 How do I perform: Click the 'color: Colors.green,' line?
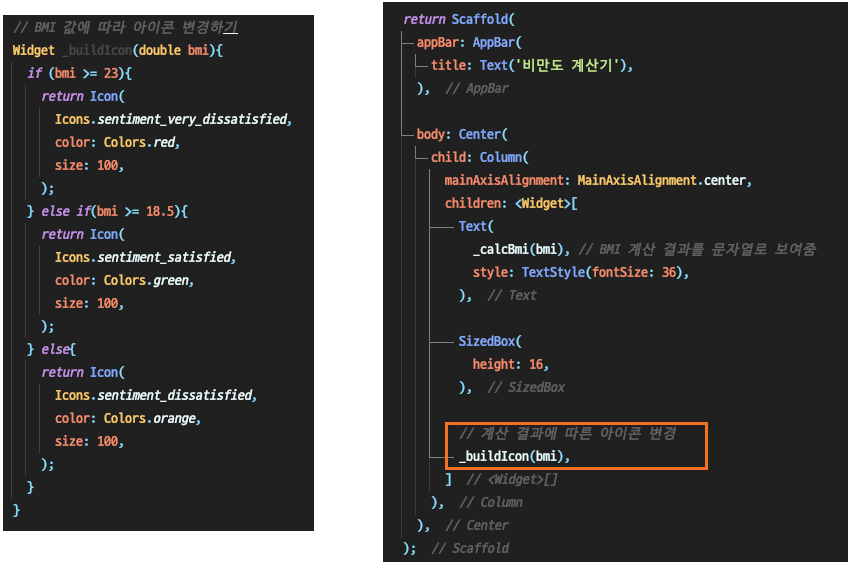pos(124,280)
